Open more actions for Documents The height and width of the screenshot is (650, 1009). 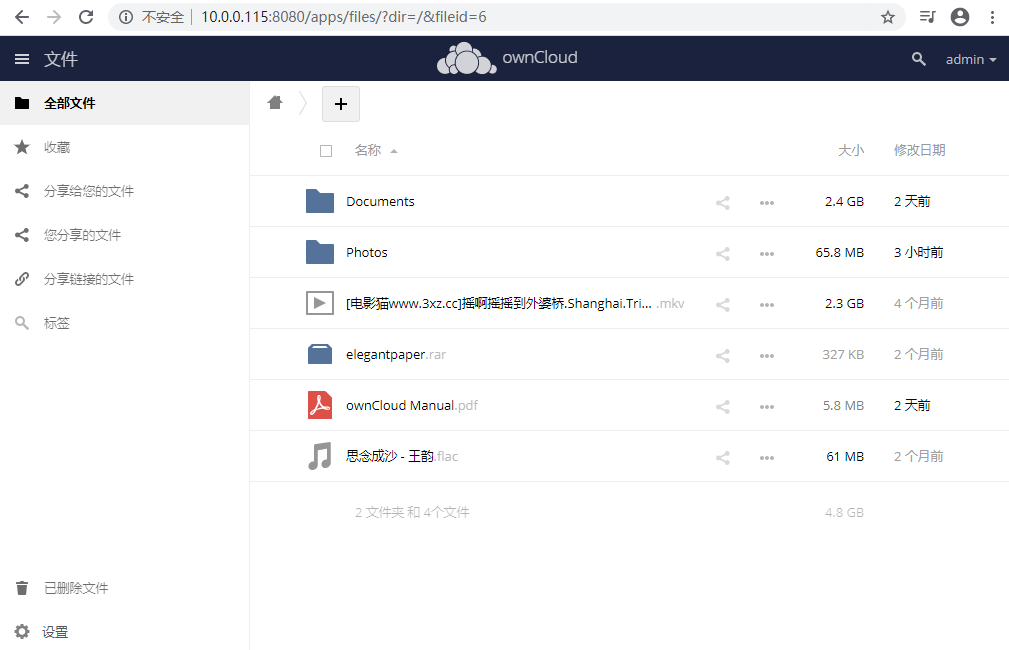pyautogui.click(x=766, y=203)
